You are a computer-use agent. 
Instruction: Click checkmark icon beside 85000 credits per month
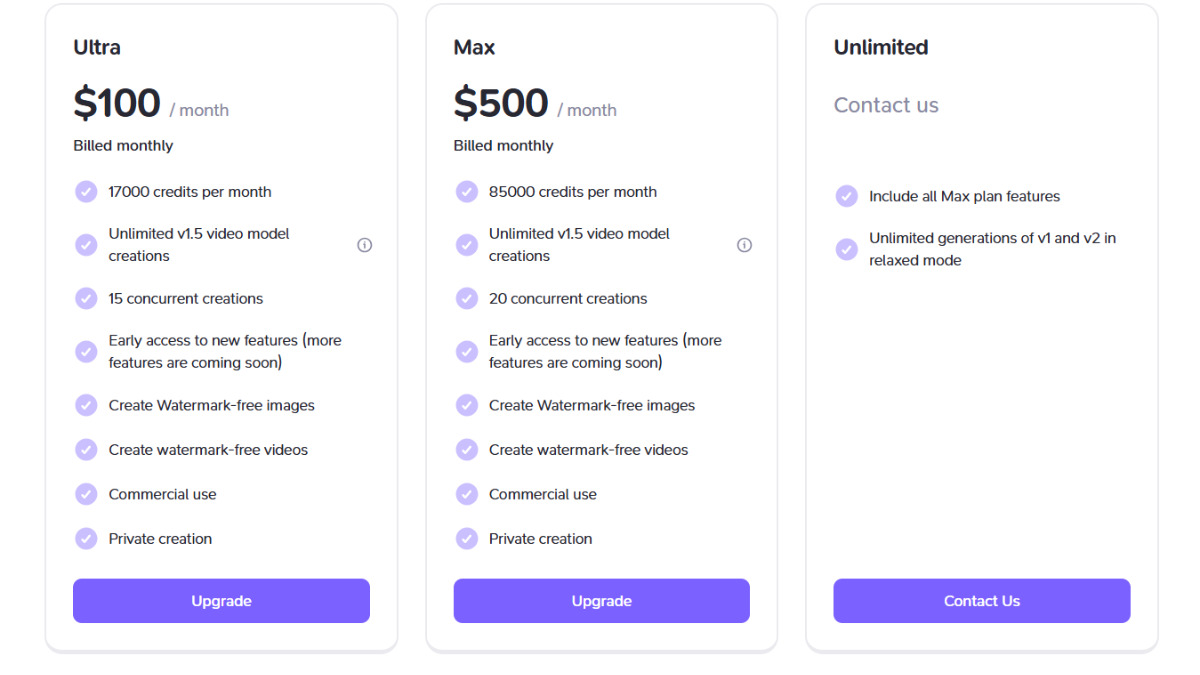(467, 191)
